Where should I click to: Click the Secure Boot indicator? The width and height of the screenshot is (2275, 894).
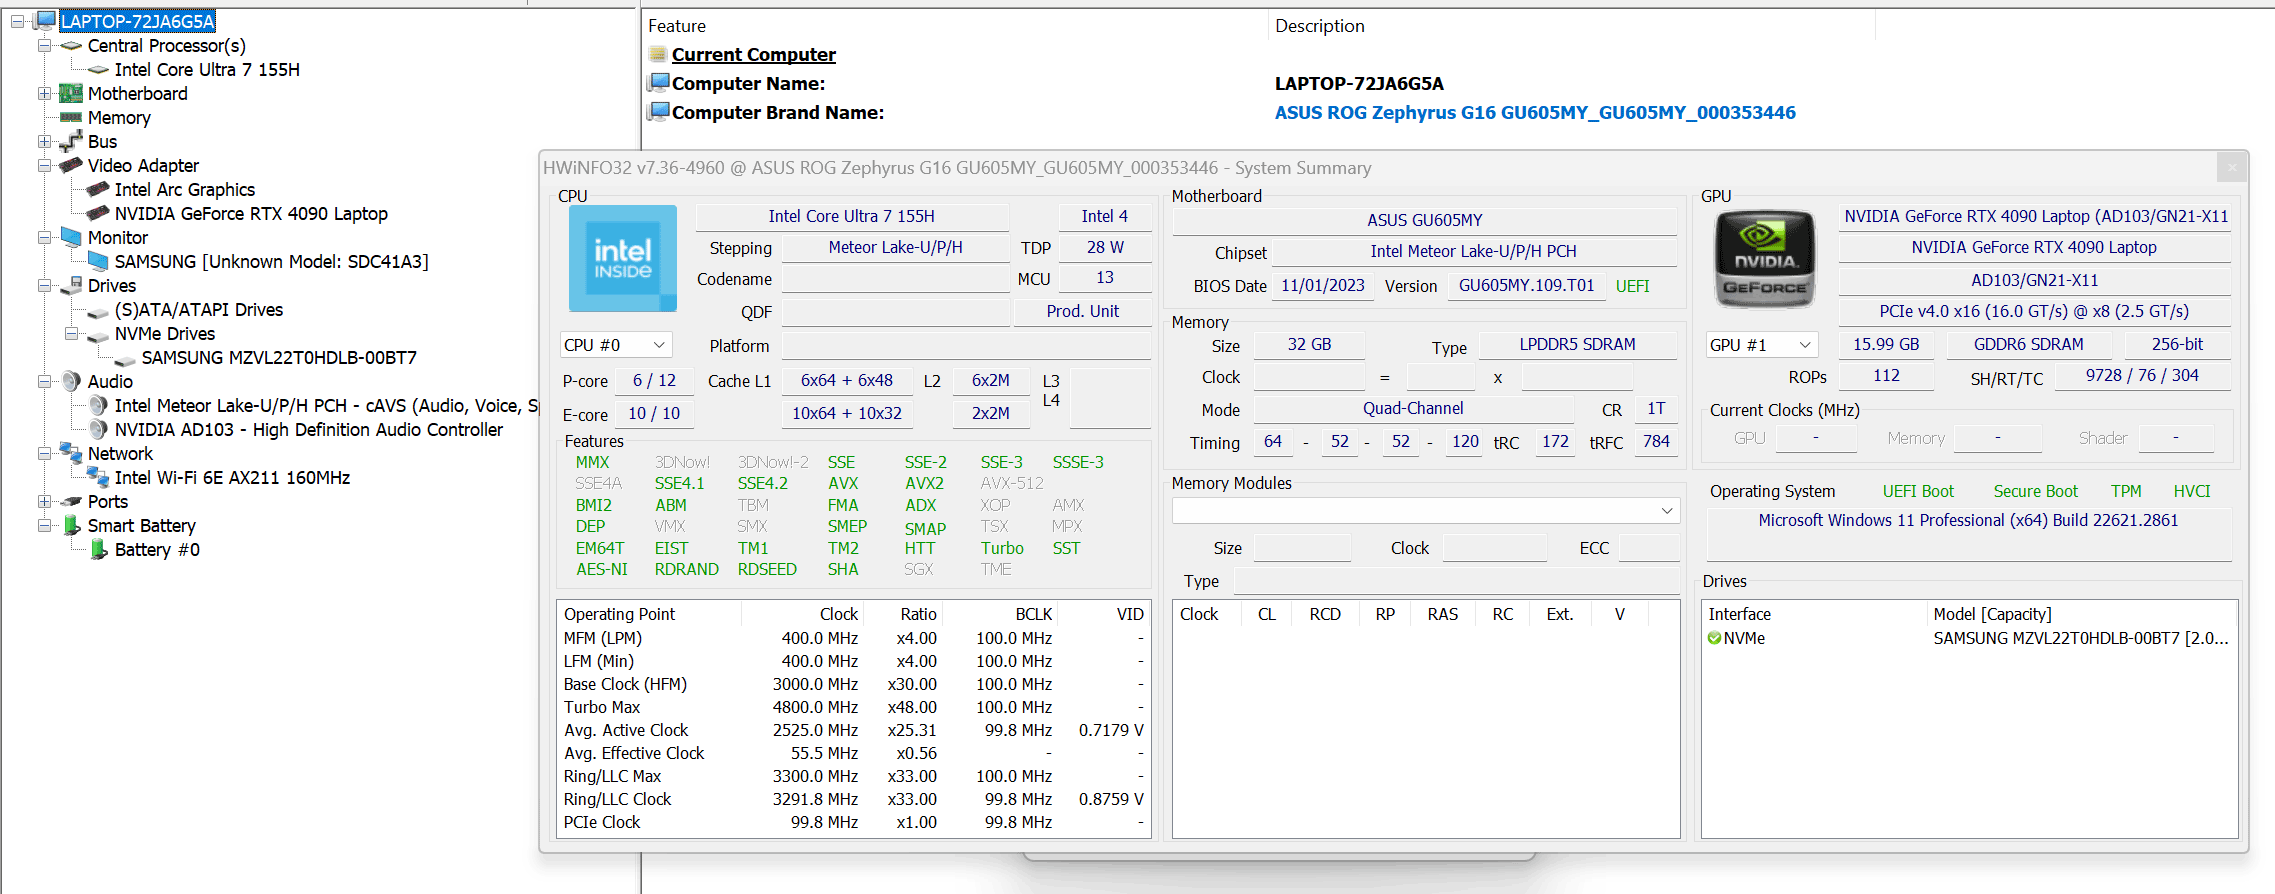coord(2035,491)
